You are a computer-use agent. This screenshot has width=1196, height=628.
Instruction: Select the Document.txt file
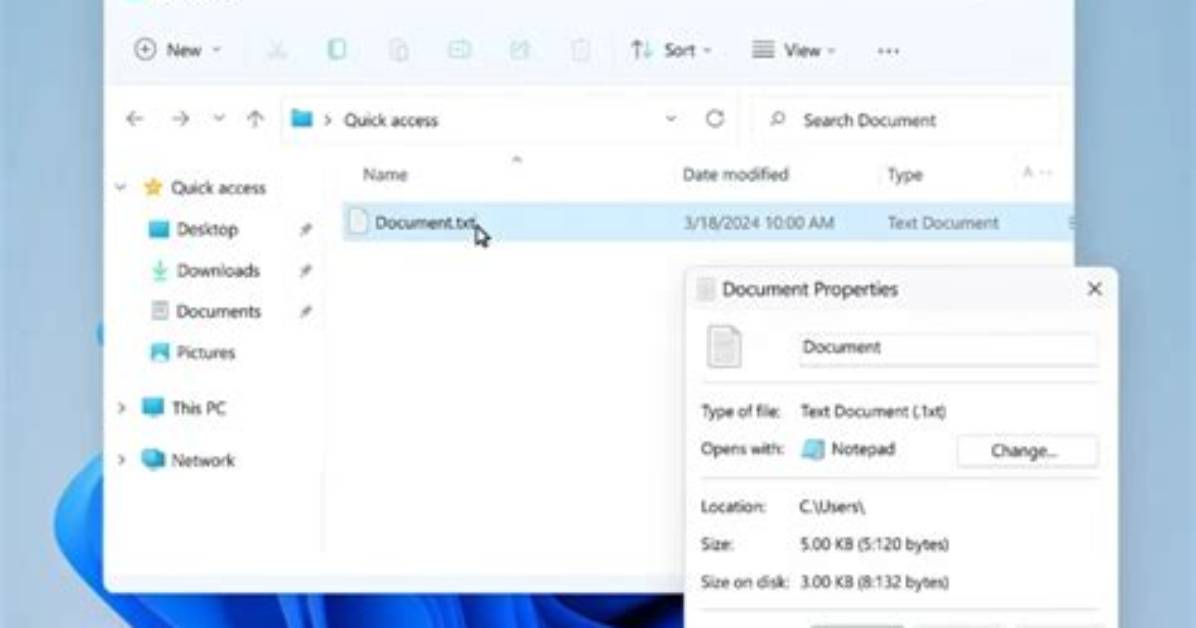[426, 223]
